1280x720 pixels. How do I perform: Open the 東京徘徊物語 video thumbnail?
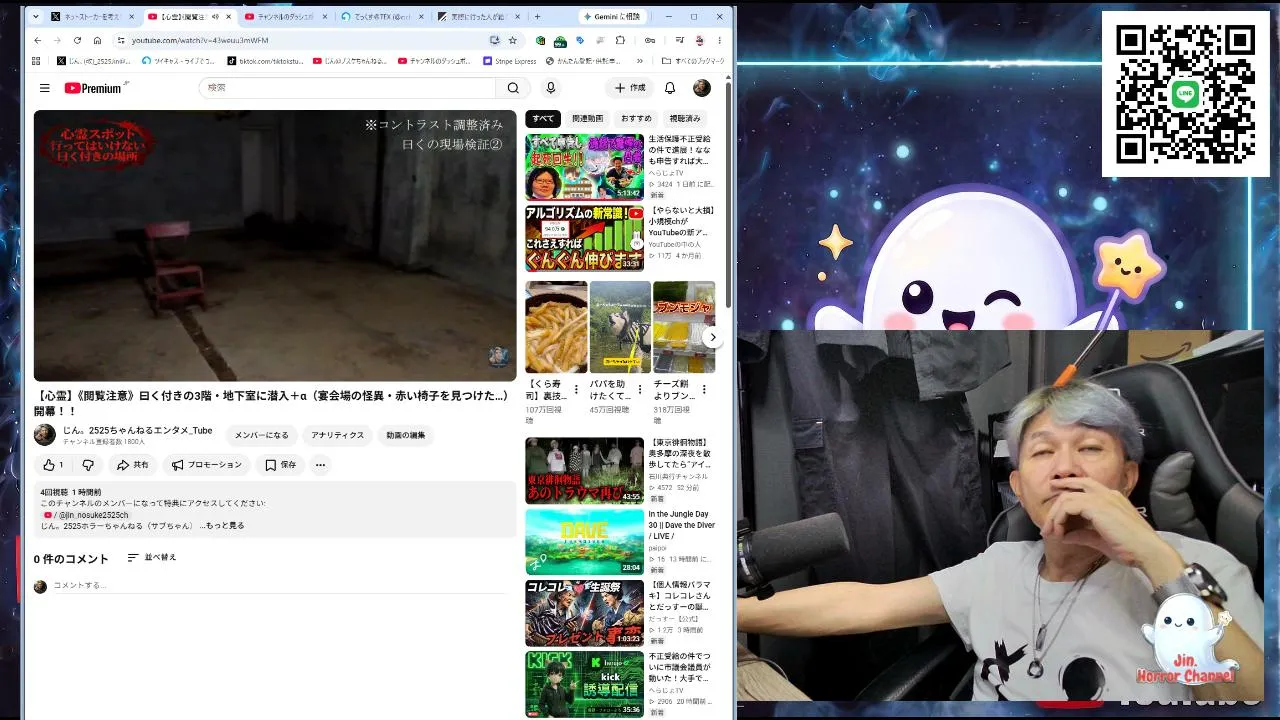click(x=585, y=470)
